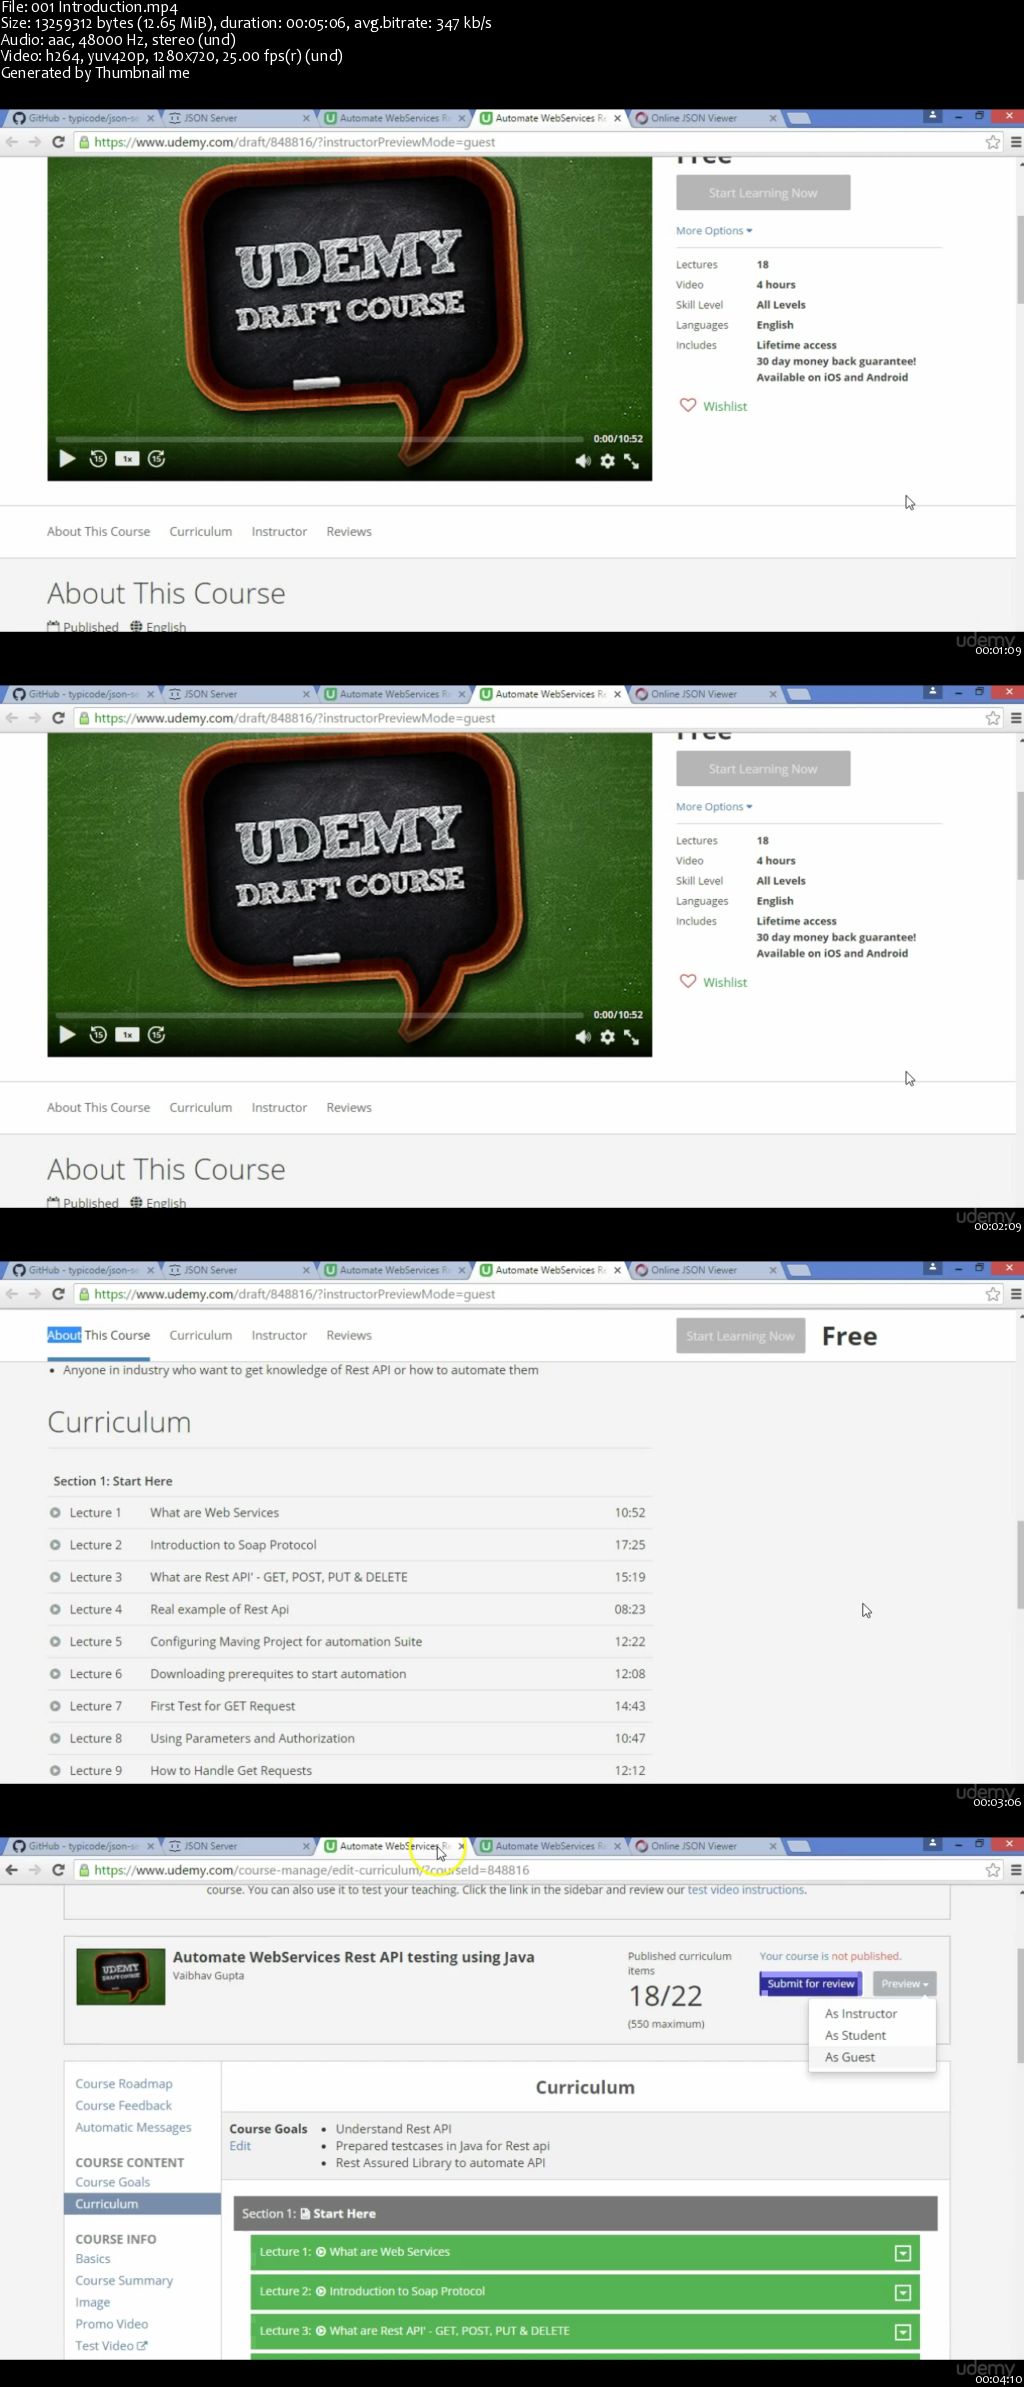This screenshot has width=1024, height=2387.
Task: Click bookmark star in the course-manage address bar
Action: (992, 1870)
